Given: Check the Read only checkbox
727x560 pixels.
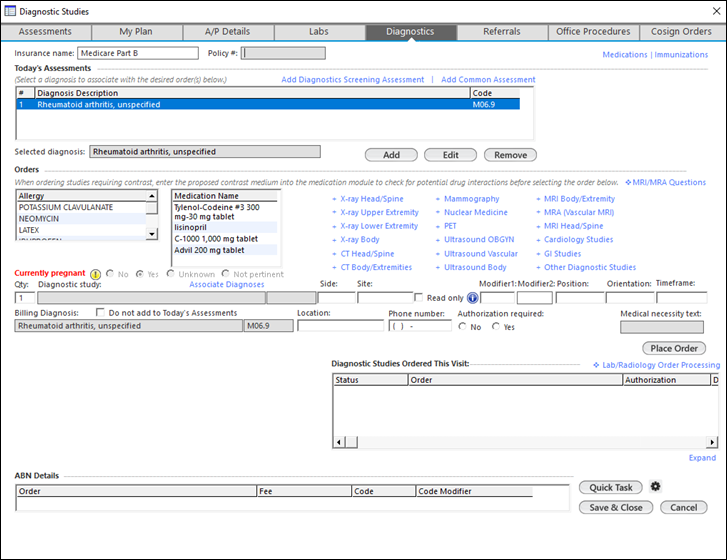Looking at the screenshot, I should tap(418, 297).
